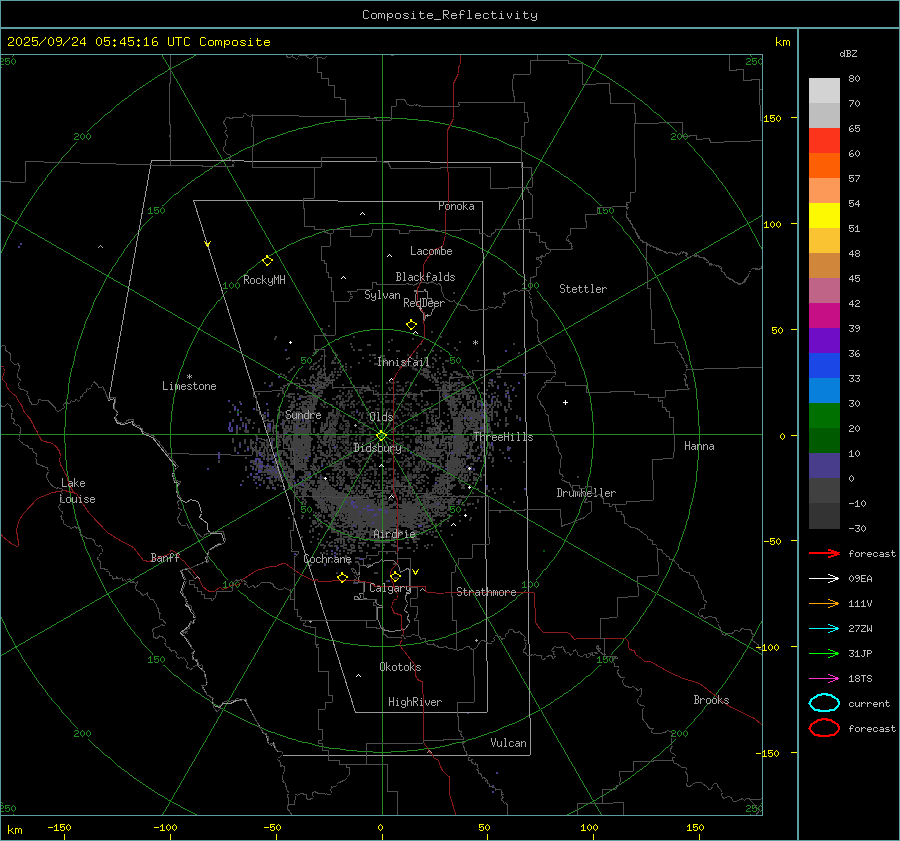Click the red forecast arrow in legend
The width and height of the screenshot is (900, 841).
[x=824, y=553]
